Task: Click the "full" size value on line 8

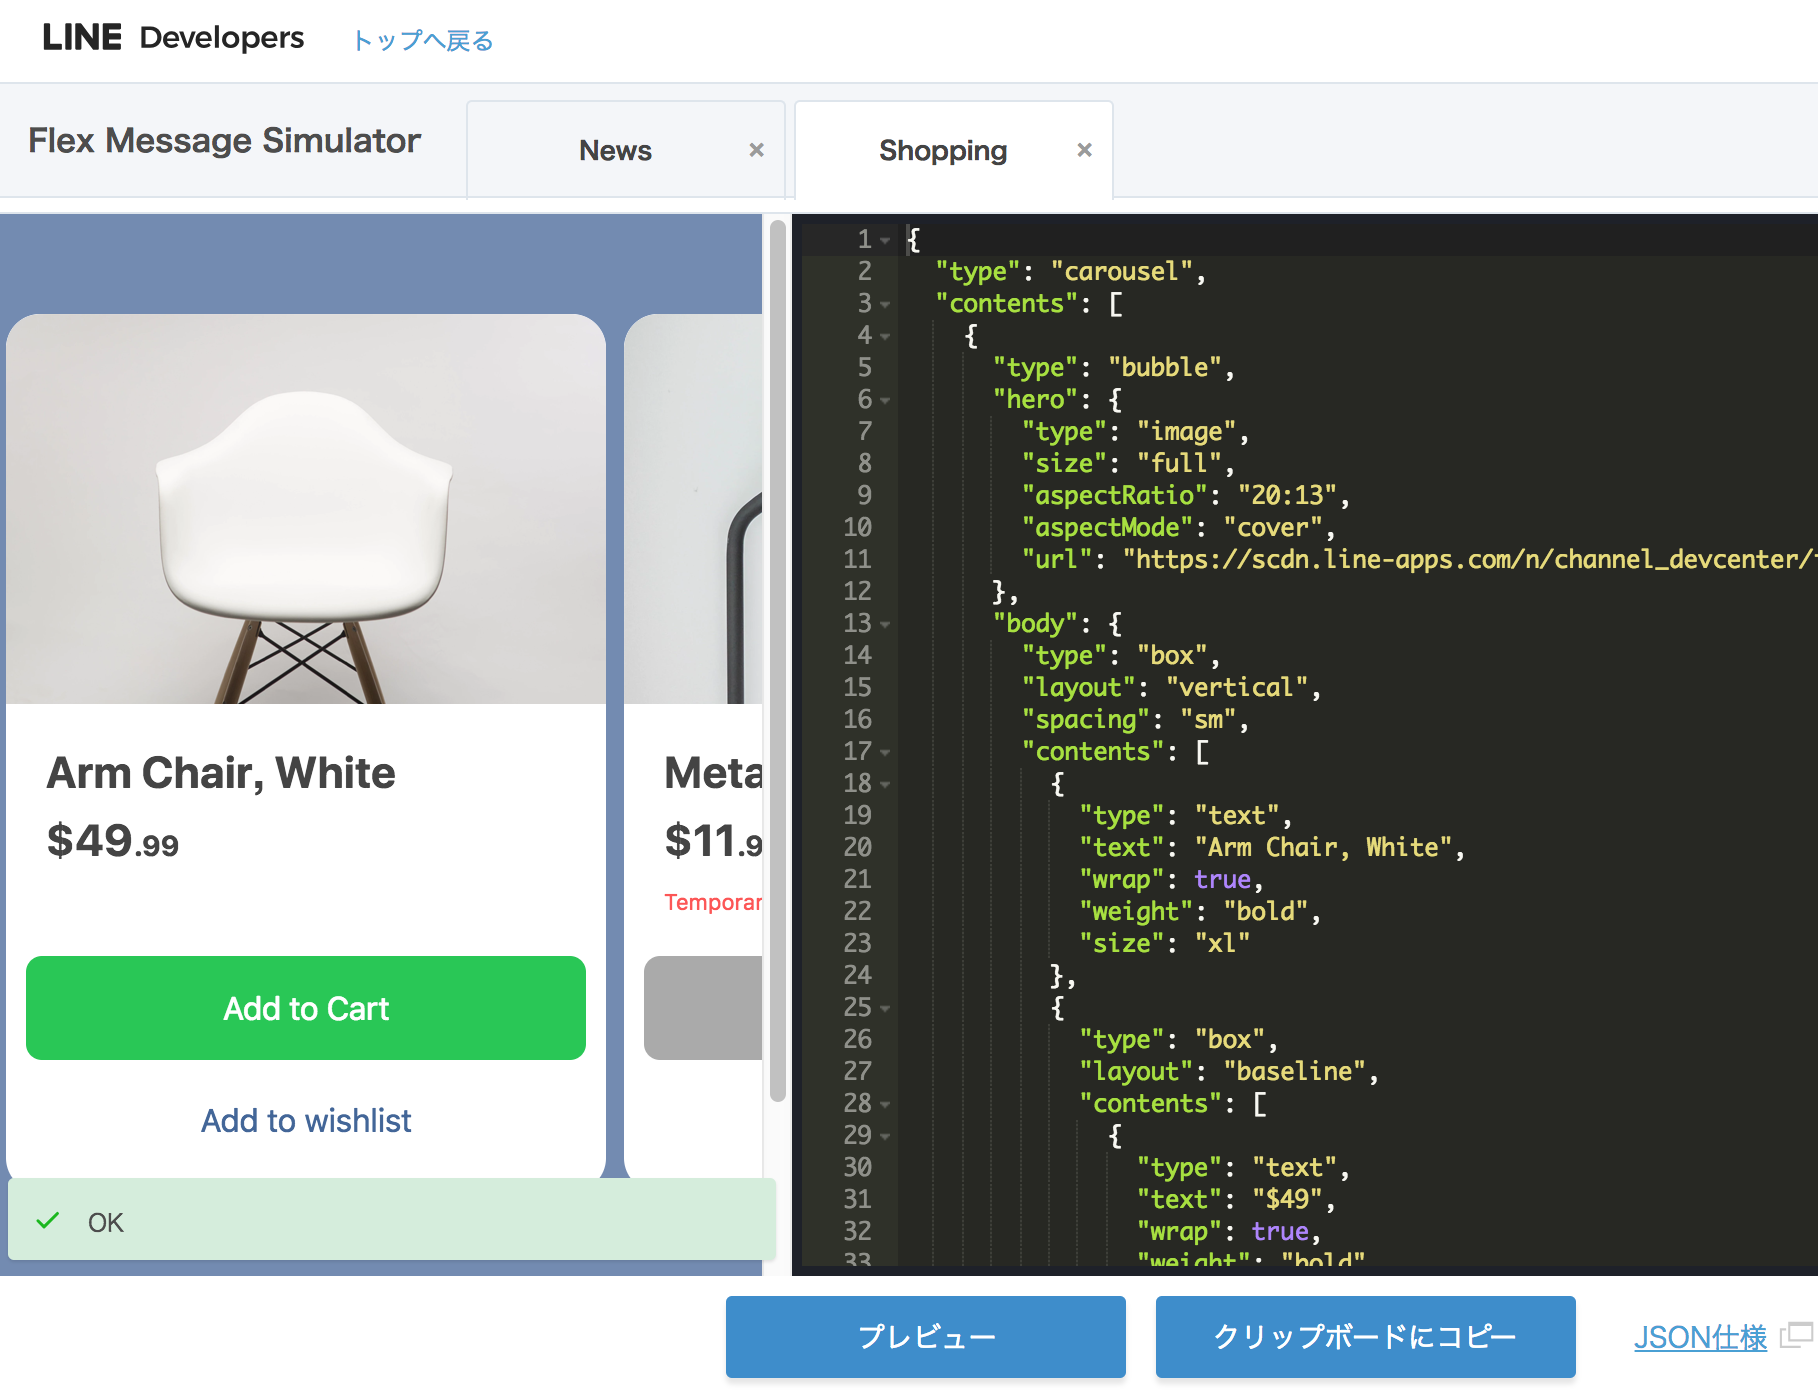Action: pos(1179,463)
